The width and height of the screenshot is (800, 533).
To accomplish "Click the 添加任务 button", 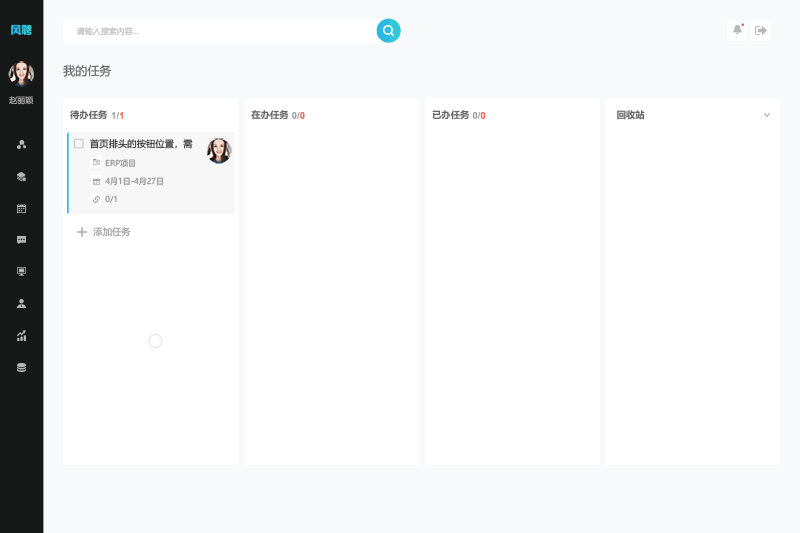I will pyautogui.click(x=104, y=232).
